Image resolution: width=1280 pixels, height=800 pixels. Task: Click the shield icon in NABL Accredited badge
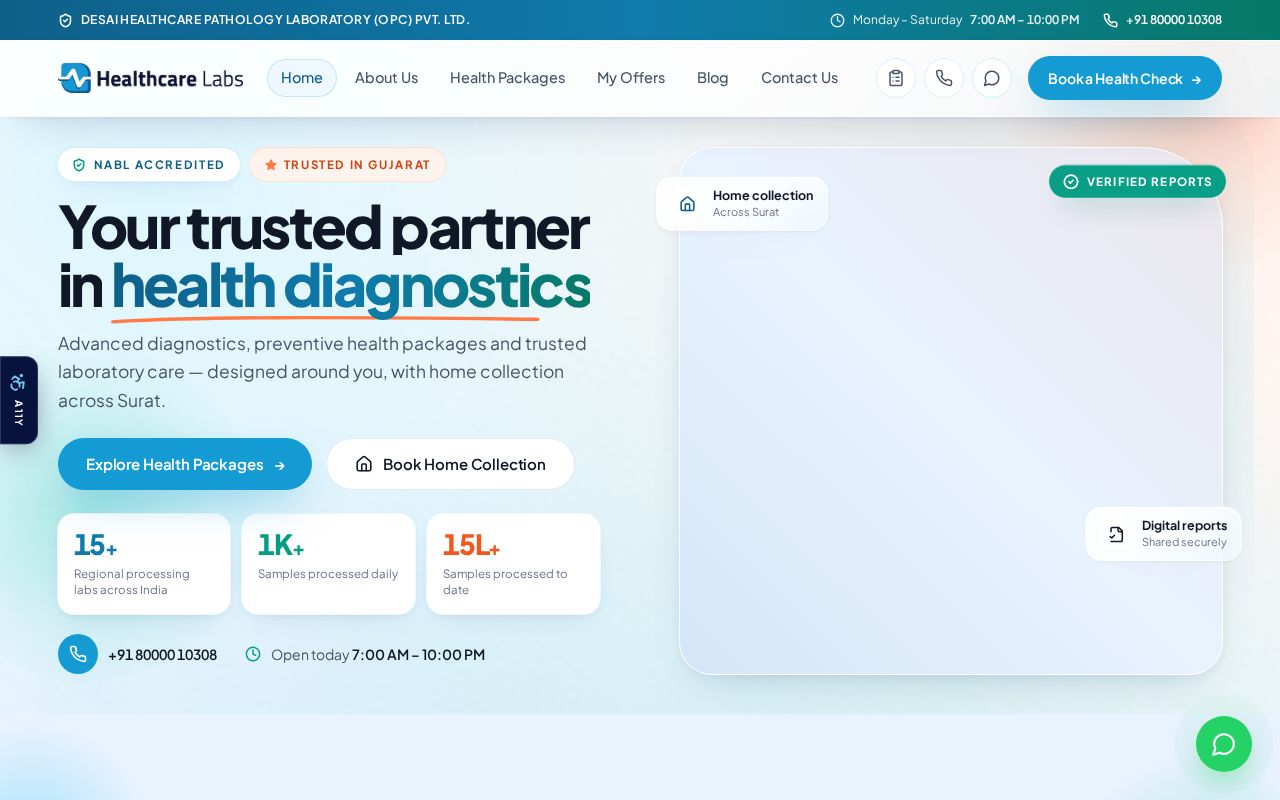pyautogui.click(x=80, y=165)
